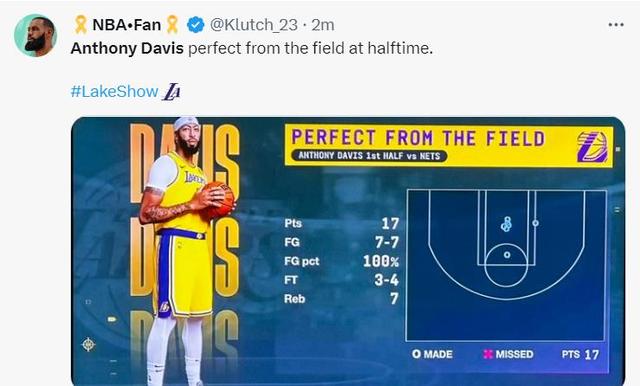
Task: Click the crosshair icon in the graphic's corner
Action: click(89, 344)
